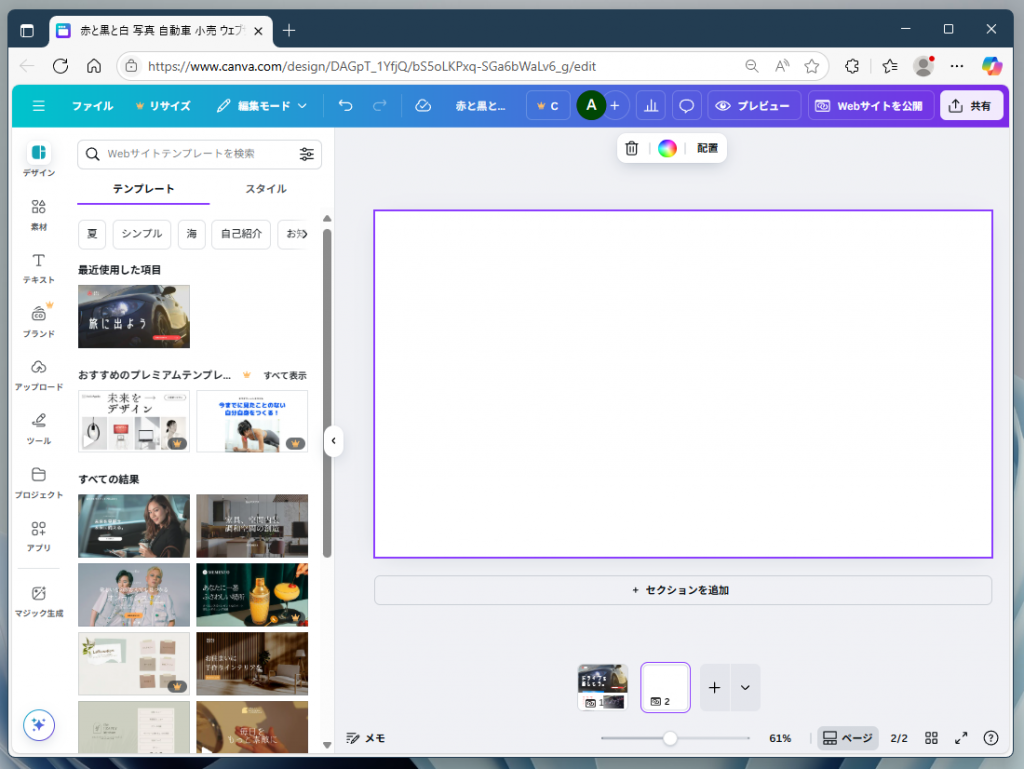Open the Canva AI sparkle button bottom left
This screenshot has width=1024, height=769.
click(x=38, y=725)
